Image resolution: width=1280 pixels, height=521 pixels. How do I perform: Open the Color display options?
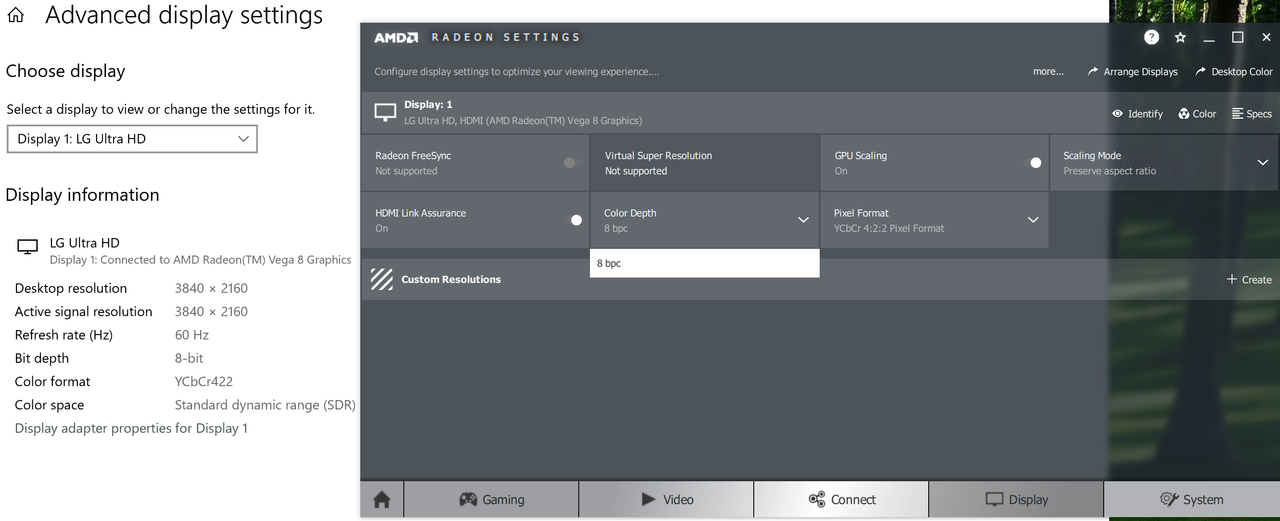pos(1197,114)
